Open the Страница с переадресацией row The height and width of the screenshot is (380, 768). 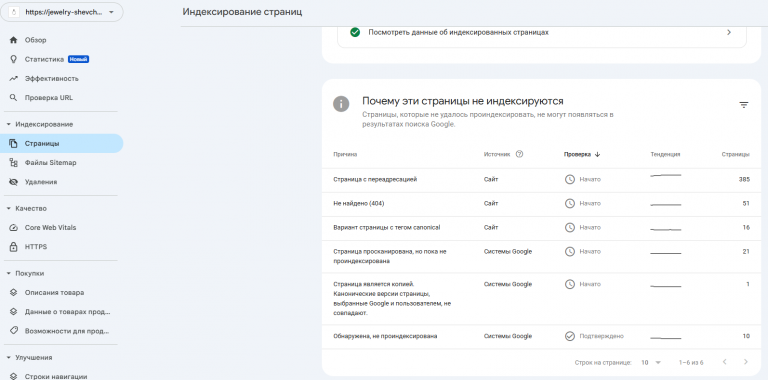click(541, 179)
